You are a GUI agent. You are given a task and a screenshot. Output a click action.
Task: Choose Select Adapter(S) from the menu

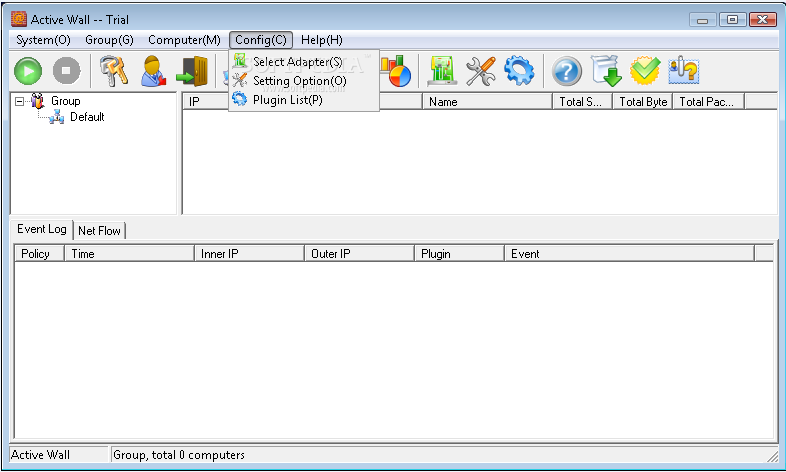(x=303, y=62)
